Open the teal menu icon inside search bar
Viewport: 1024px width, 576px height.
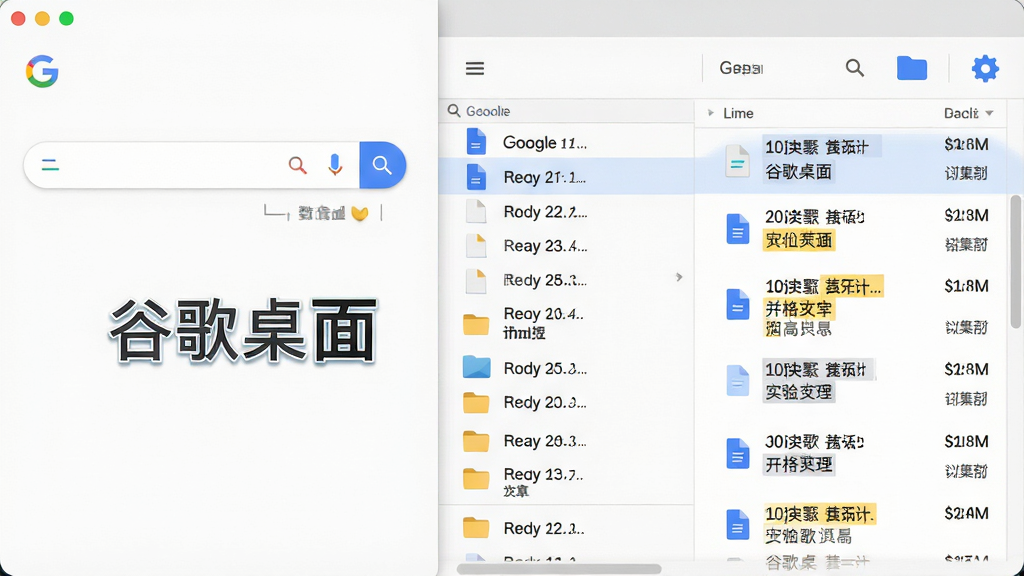point(50,165)
